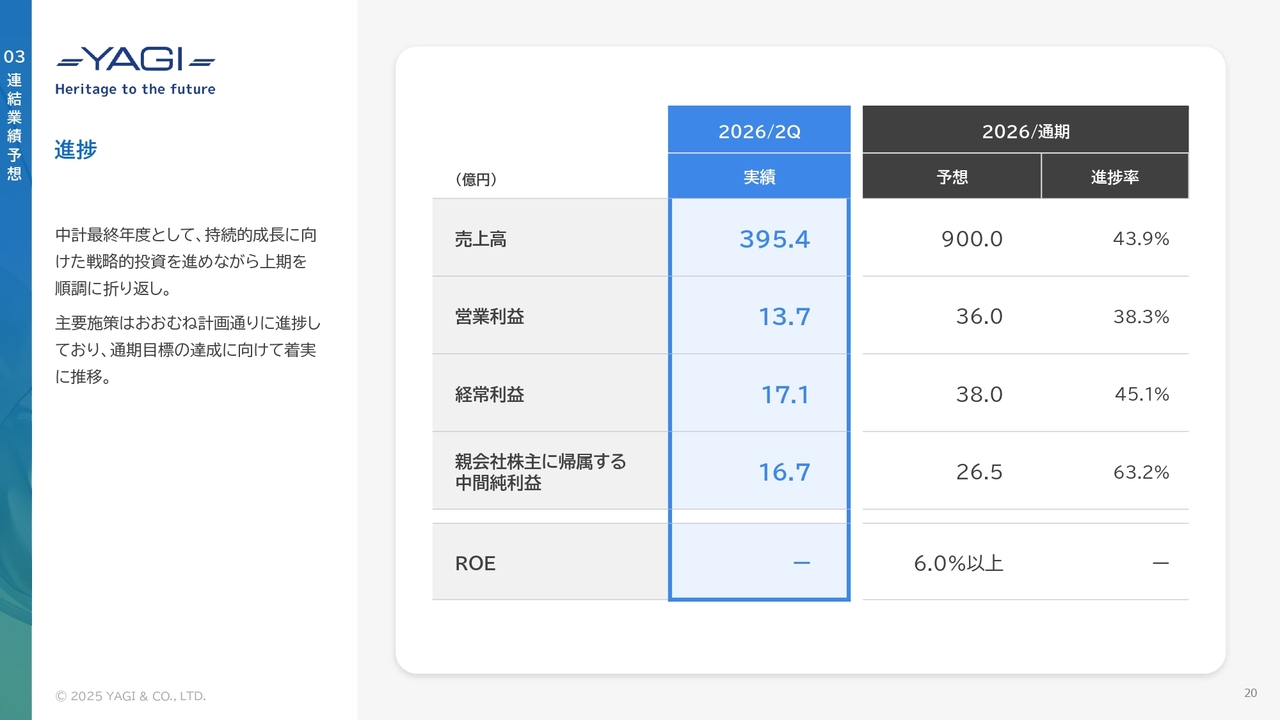
Task: Click the 進捗率 subheader cell
Action: click(1114, 177)
